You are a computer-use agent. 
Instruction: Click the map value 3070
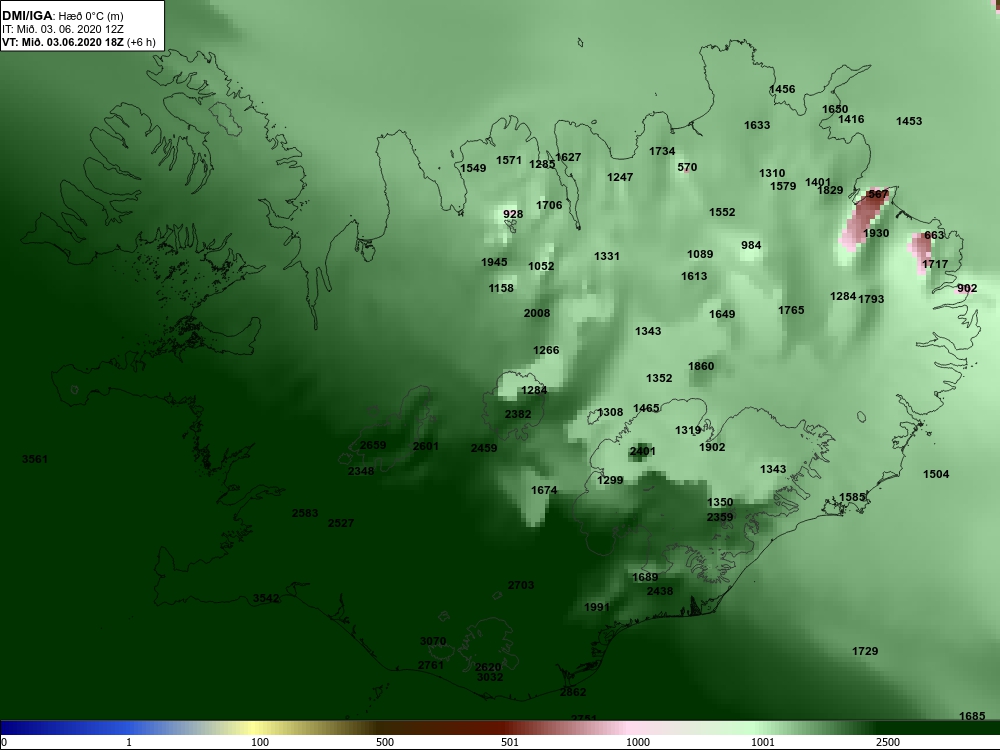pos(432,642)
